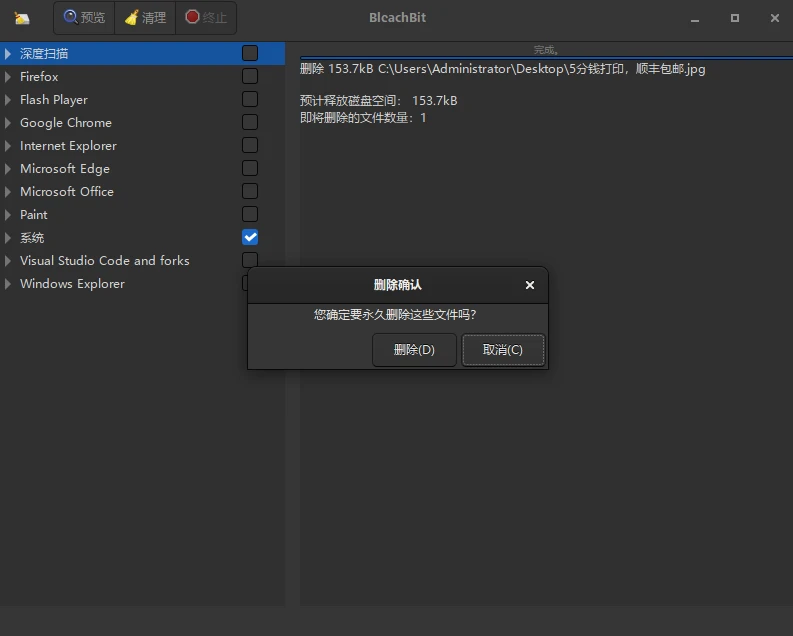Expand the Google Chrome tree node
The height and width of the screenshot is (636, 793).
coord(8,123)
